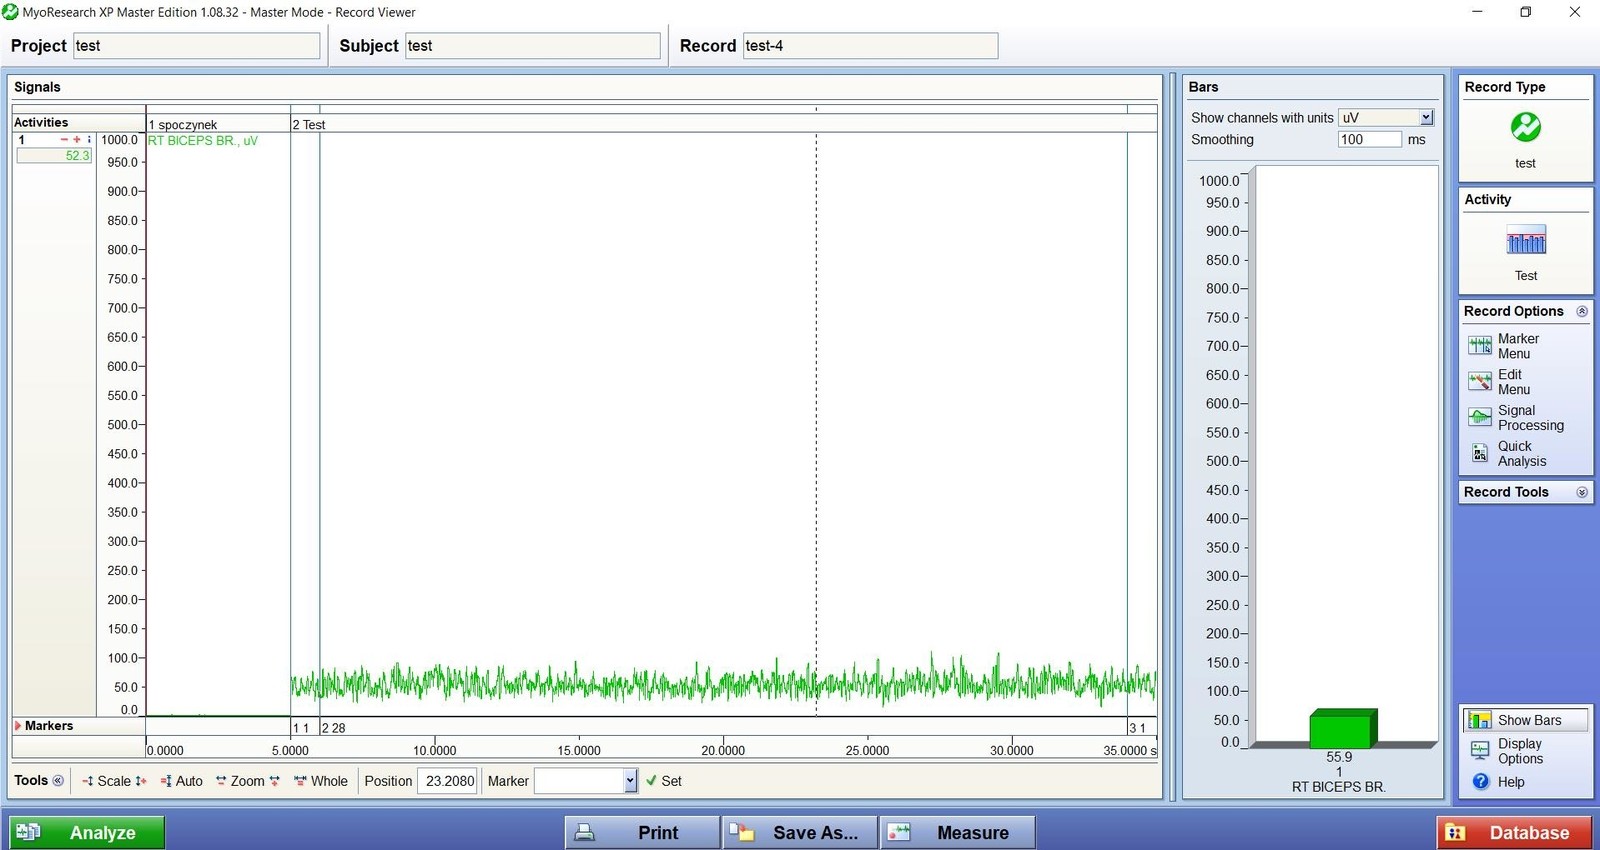Image resolution: width=1600 pixels, height=850 pixels.
Task: Launch Quick Analysis
Action: click(1520, 454)
